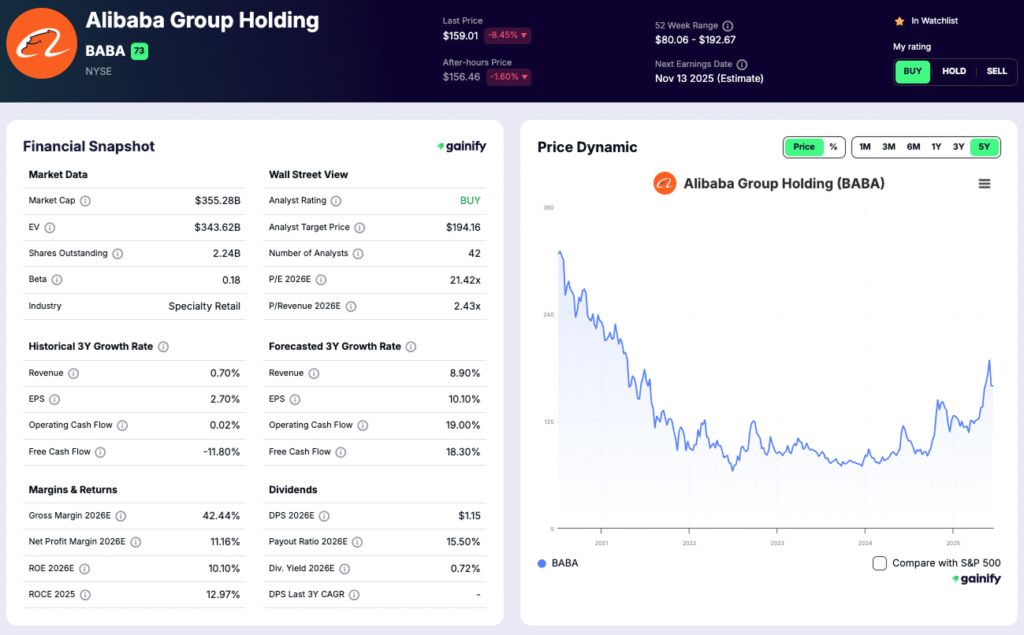Screen dimensions: 1024x635
Task: Click info icon next to Market Cap
Action: (85, 201)
